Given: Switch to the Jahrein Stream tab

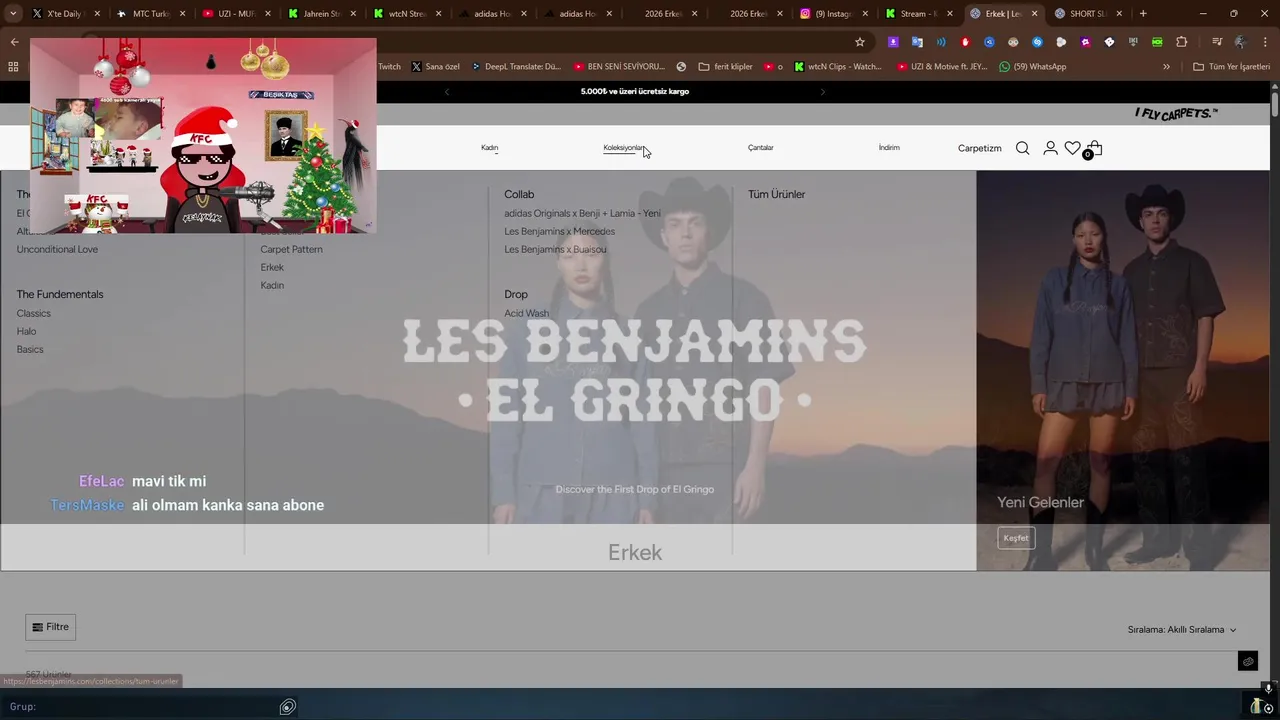Looking at the screenshot, I should point(322,14).
